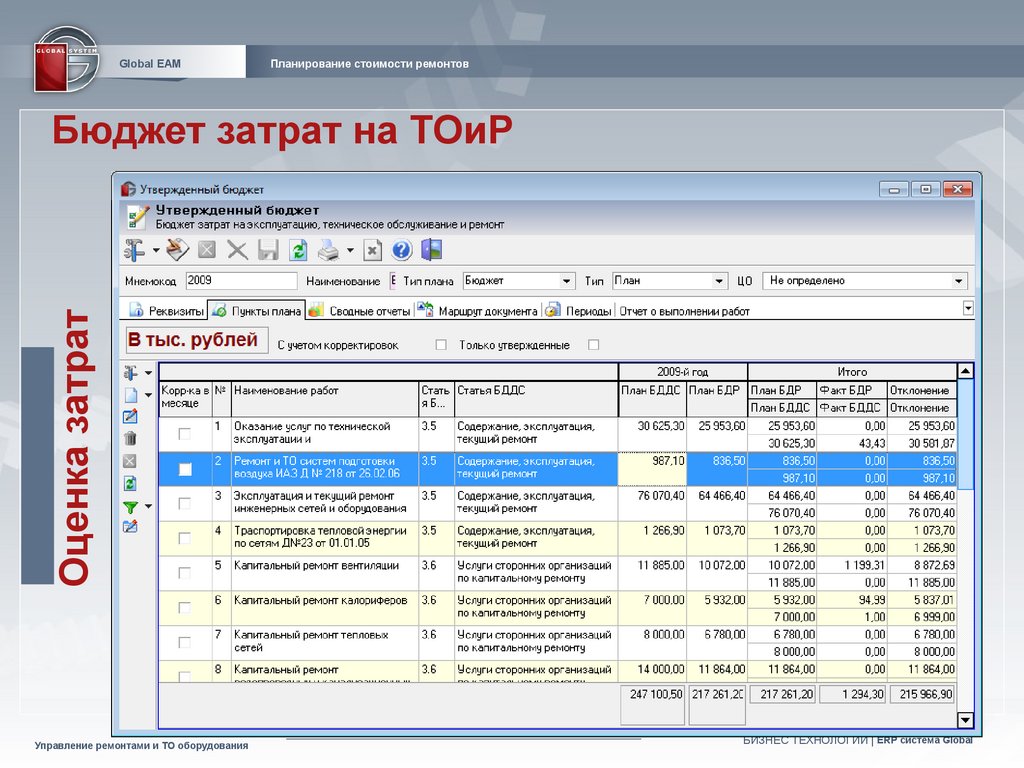Click the printer icon in the top toolbar
Viewport: 1024px width, 768px height.
pos(329,250)
